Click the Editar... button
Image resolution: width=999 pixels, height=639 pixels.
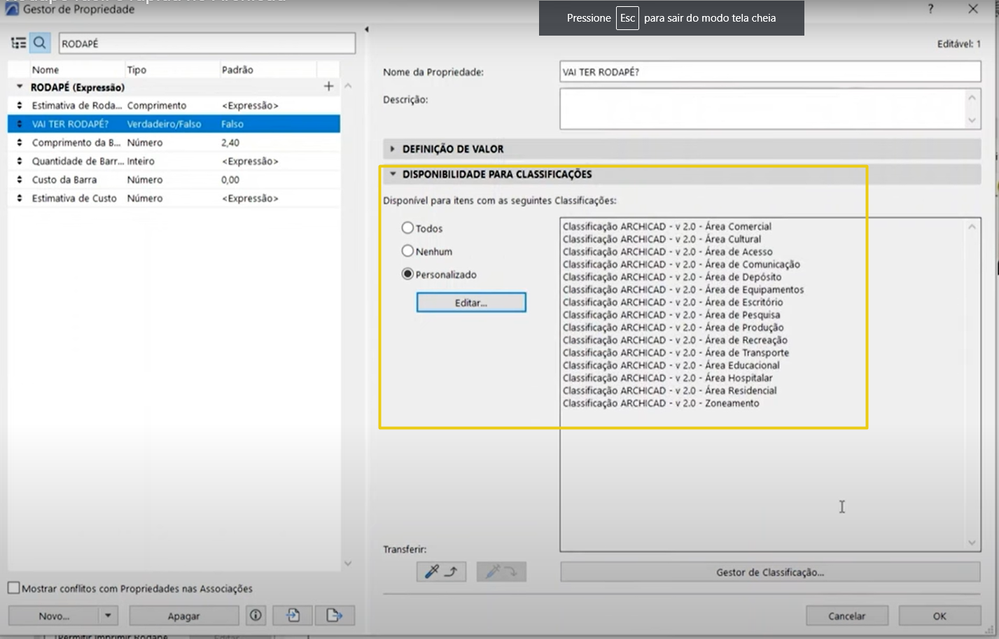[x=471, y=303]
